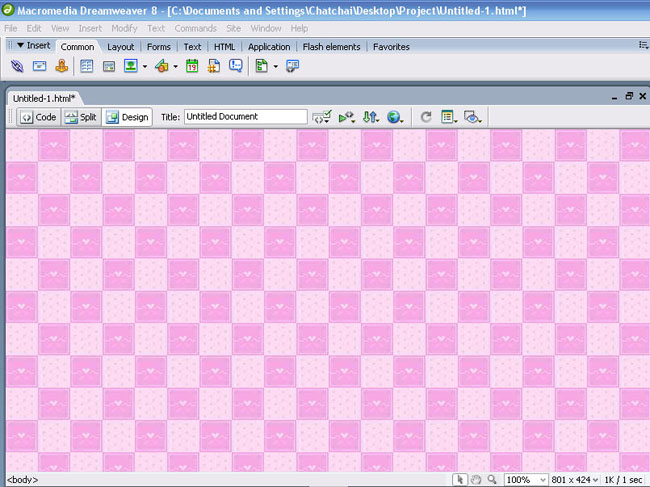Open the Site menu

(x=233, y=28)
